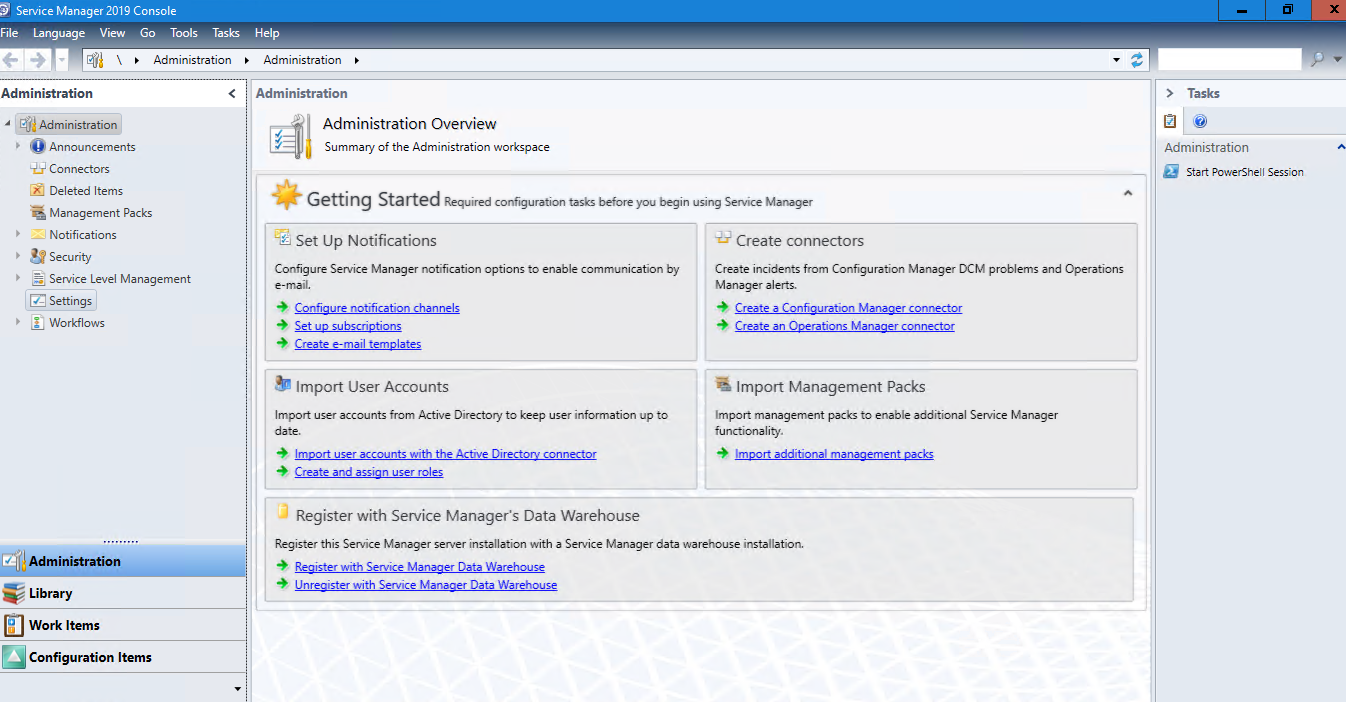Click the Set up subscriptions link
The image size is (1346, 702).
pyautogui.click(x=347, y=325)
